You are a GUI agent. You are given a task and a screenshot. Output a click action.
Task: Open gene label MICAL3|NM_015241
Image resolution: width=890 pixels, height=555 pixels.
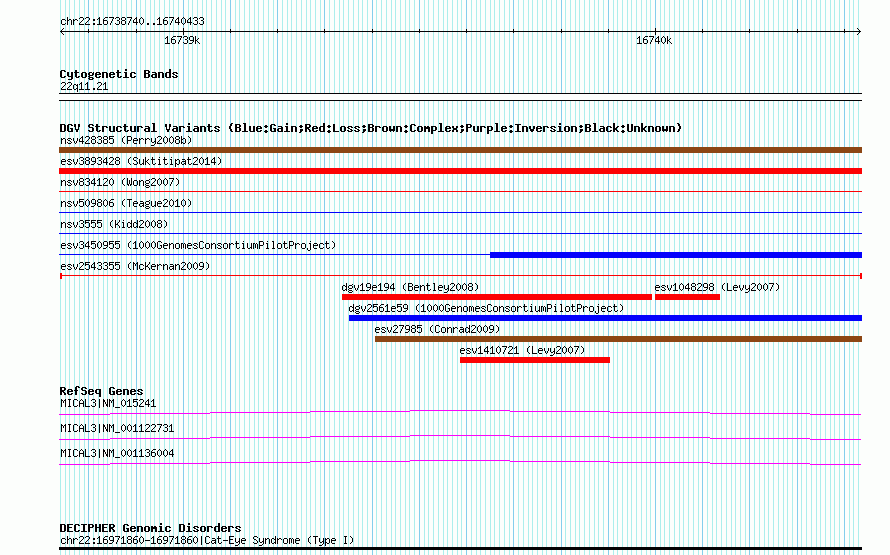coord(108,403)
